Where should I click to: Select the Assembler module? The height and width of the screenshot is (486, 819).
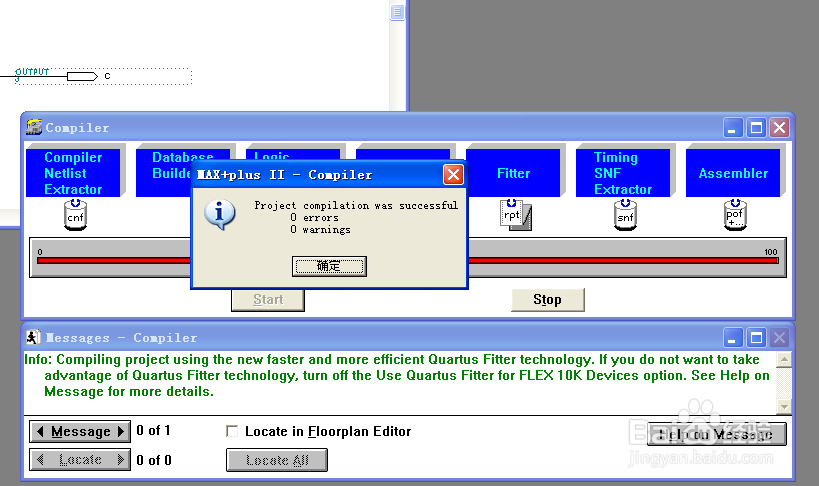[733, 173]
